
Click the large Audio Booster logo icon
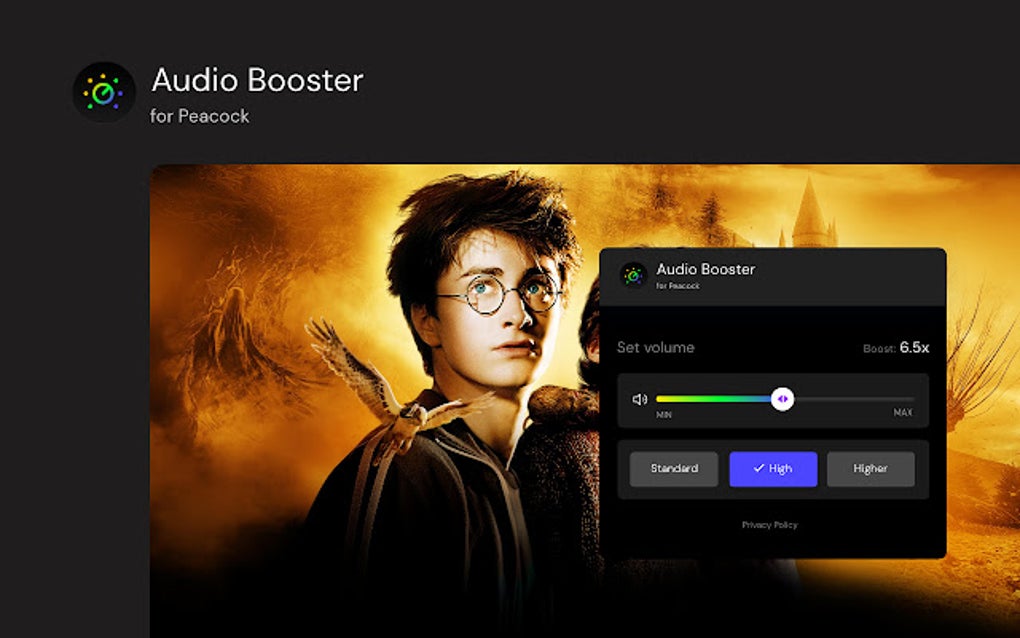[x=104, y=92]
